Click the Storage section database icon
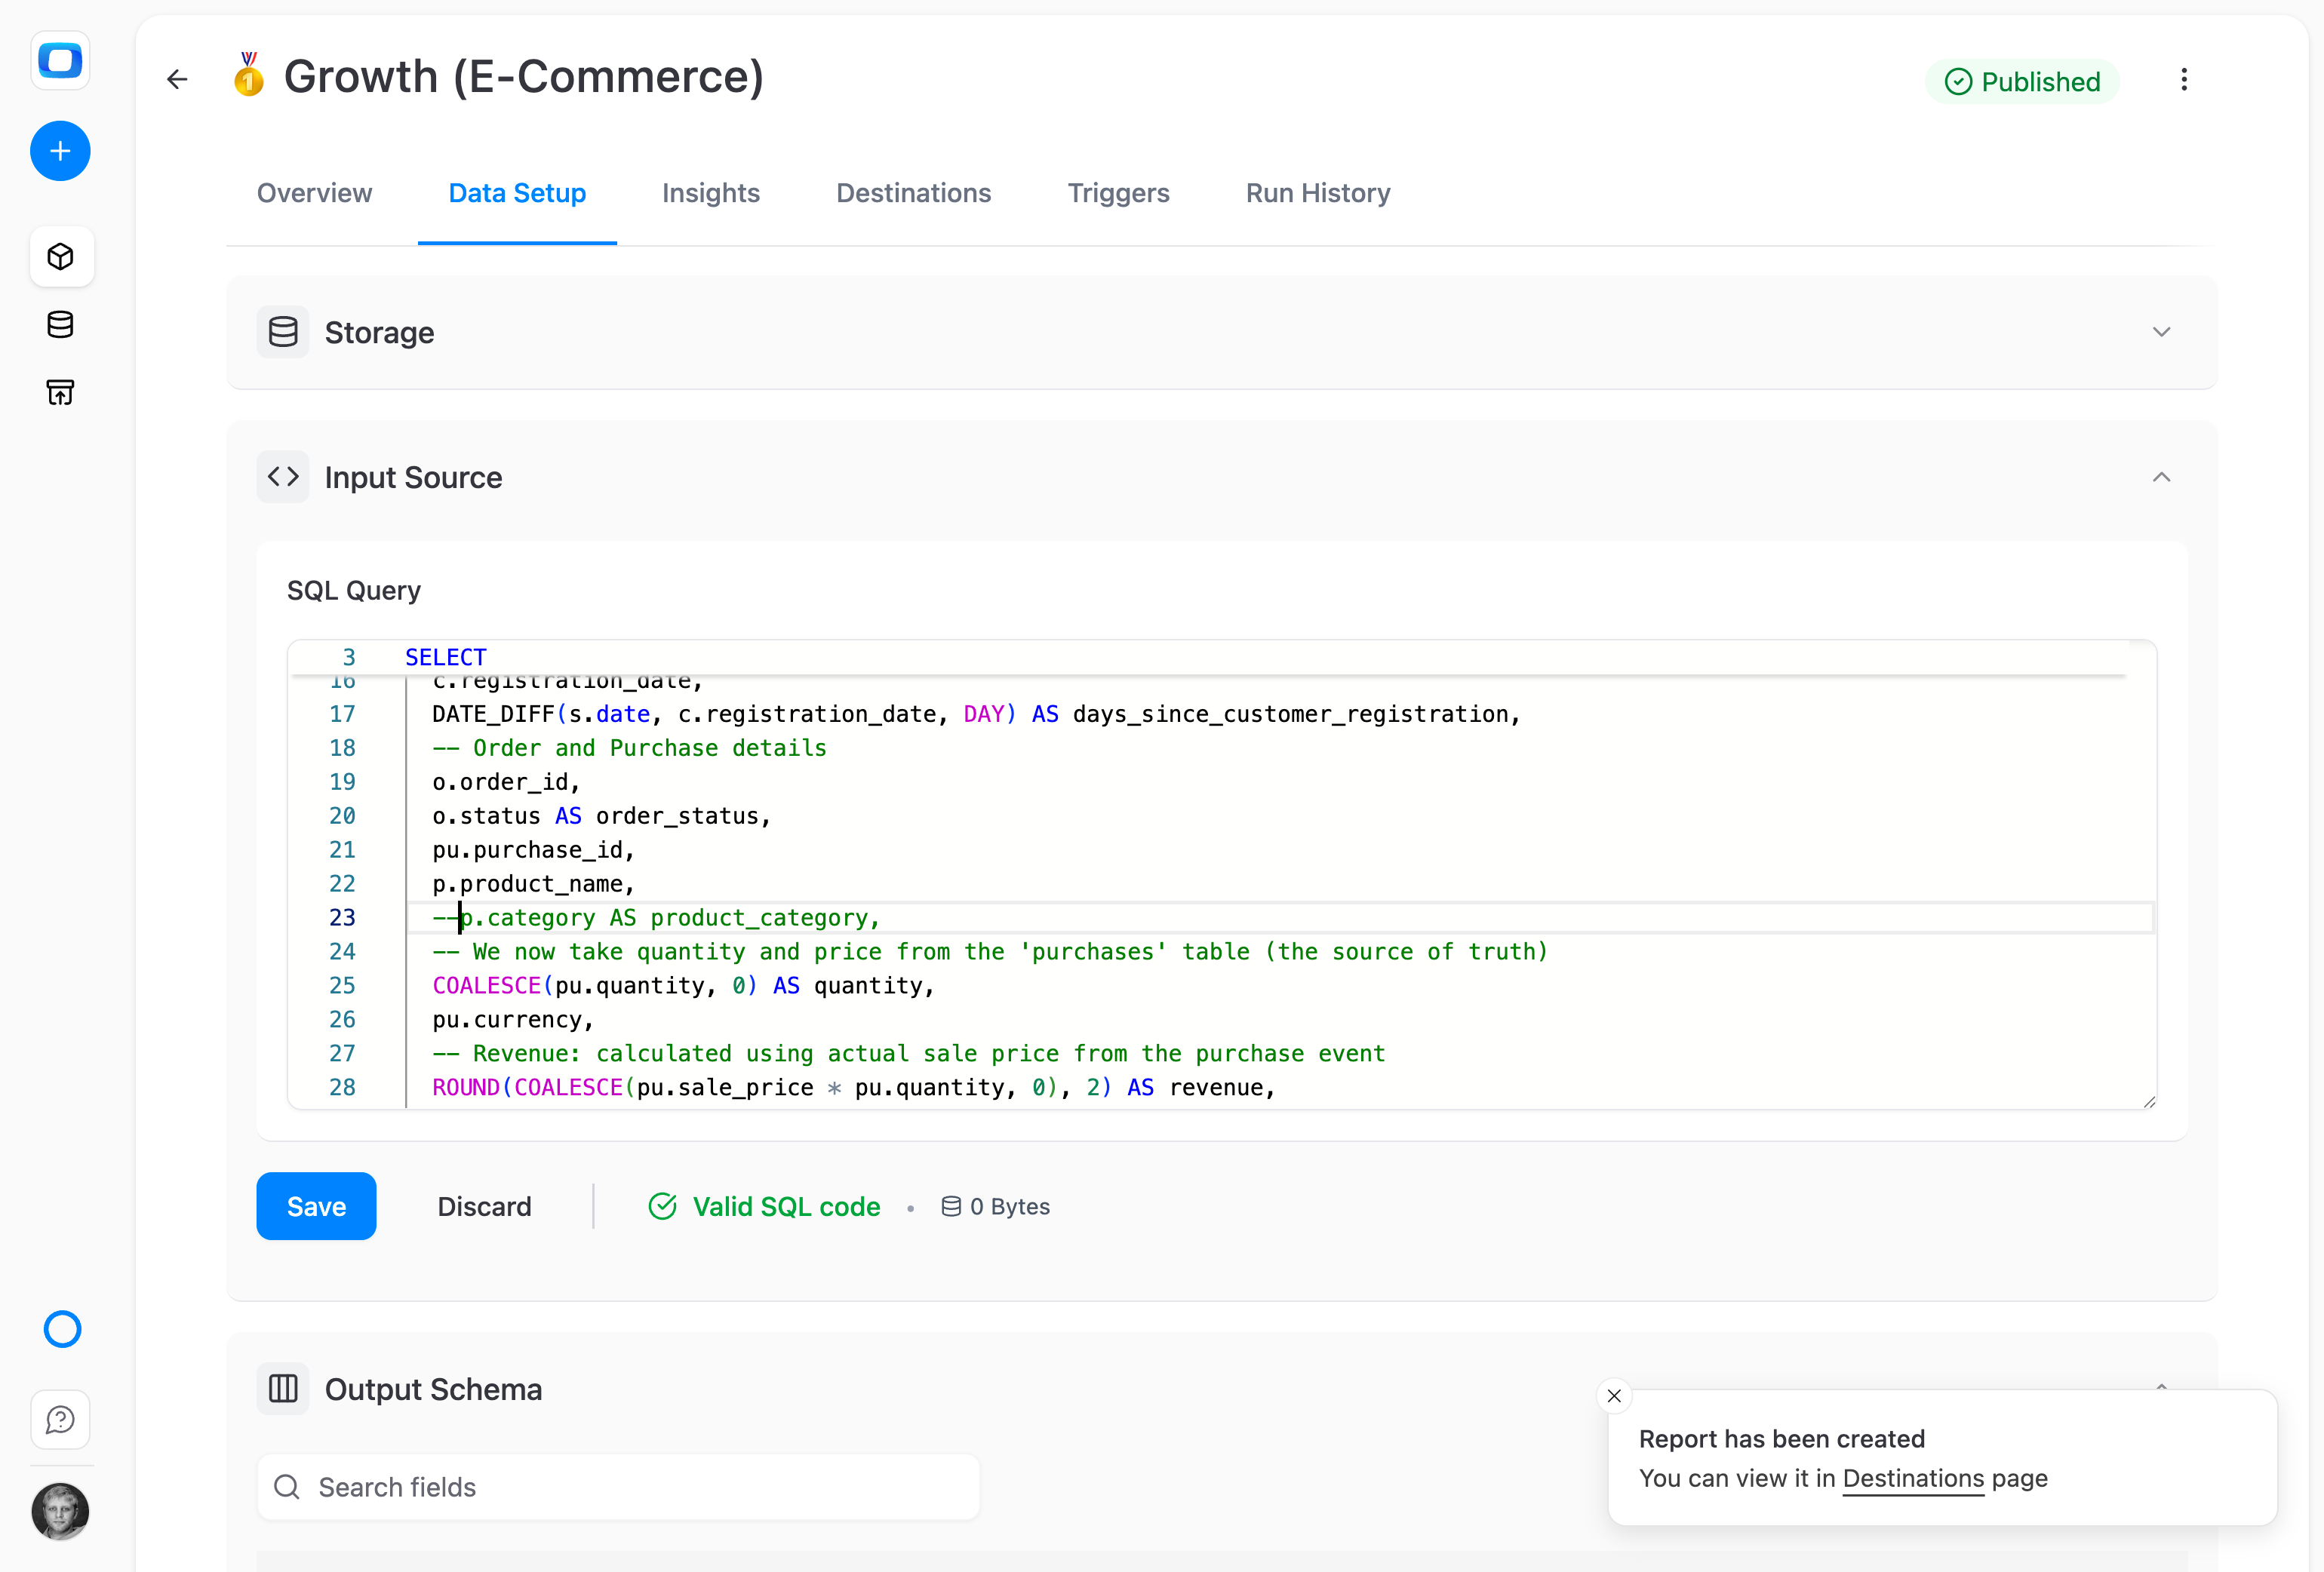The width and height of the screenshot is (2324, 1572). 283,332
